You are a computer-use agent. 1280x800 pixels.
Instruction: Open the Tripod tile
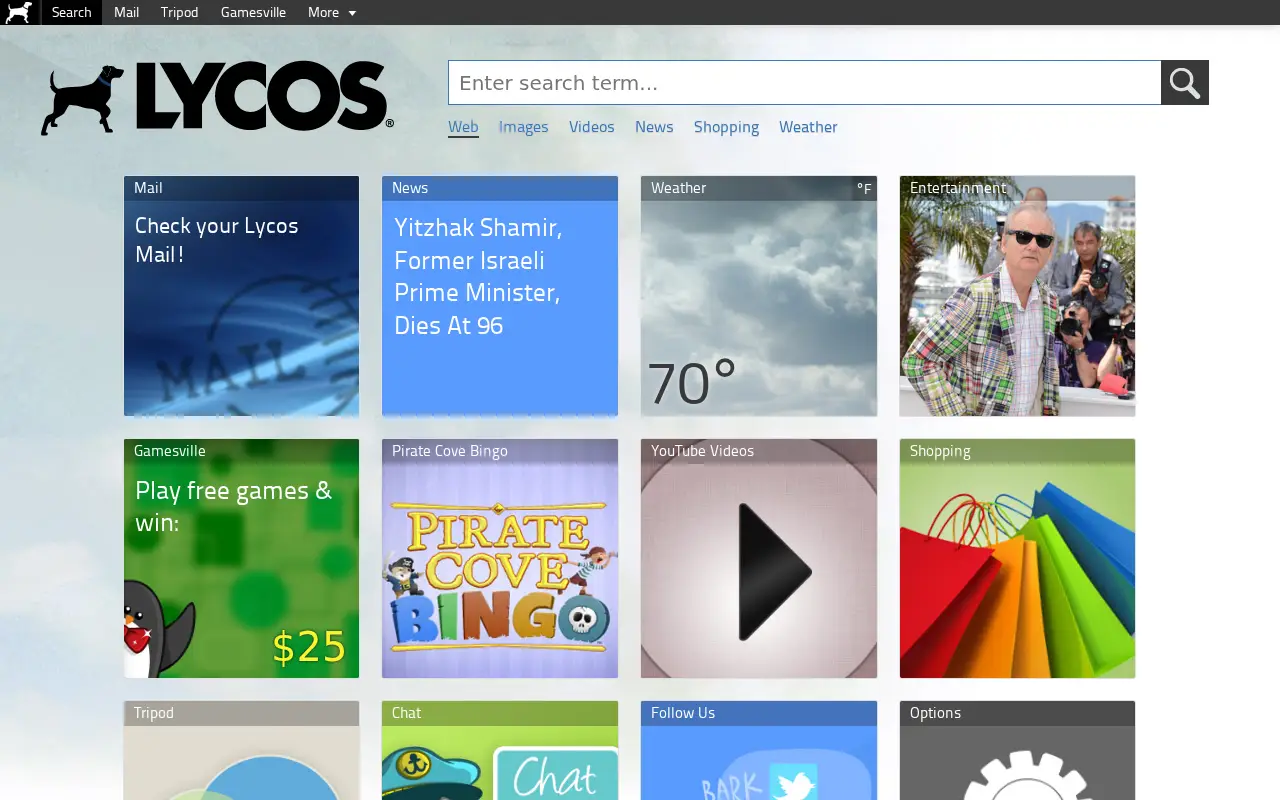point(241,750)
